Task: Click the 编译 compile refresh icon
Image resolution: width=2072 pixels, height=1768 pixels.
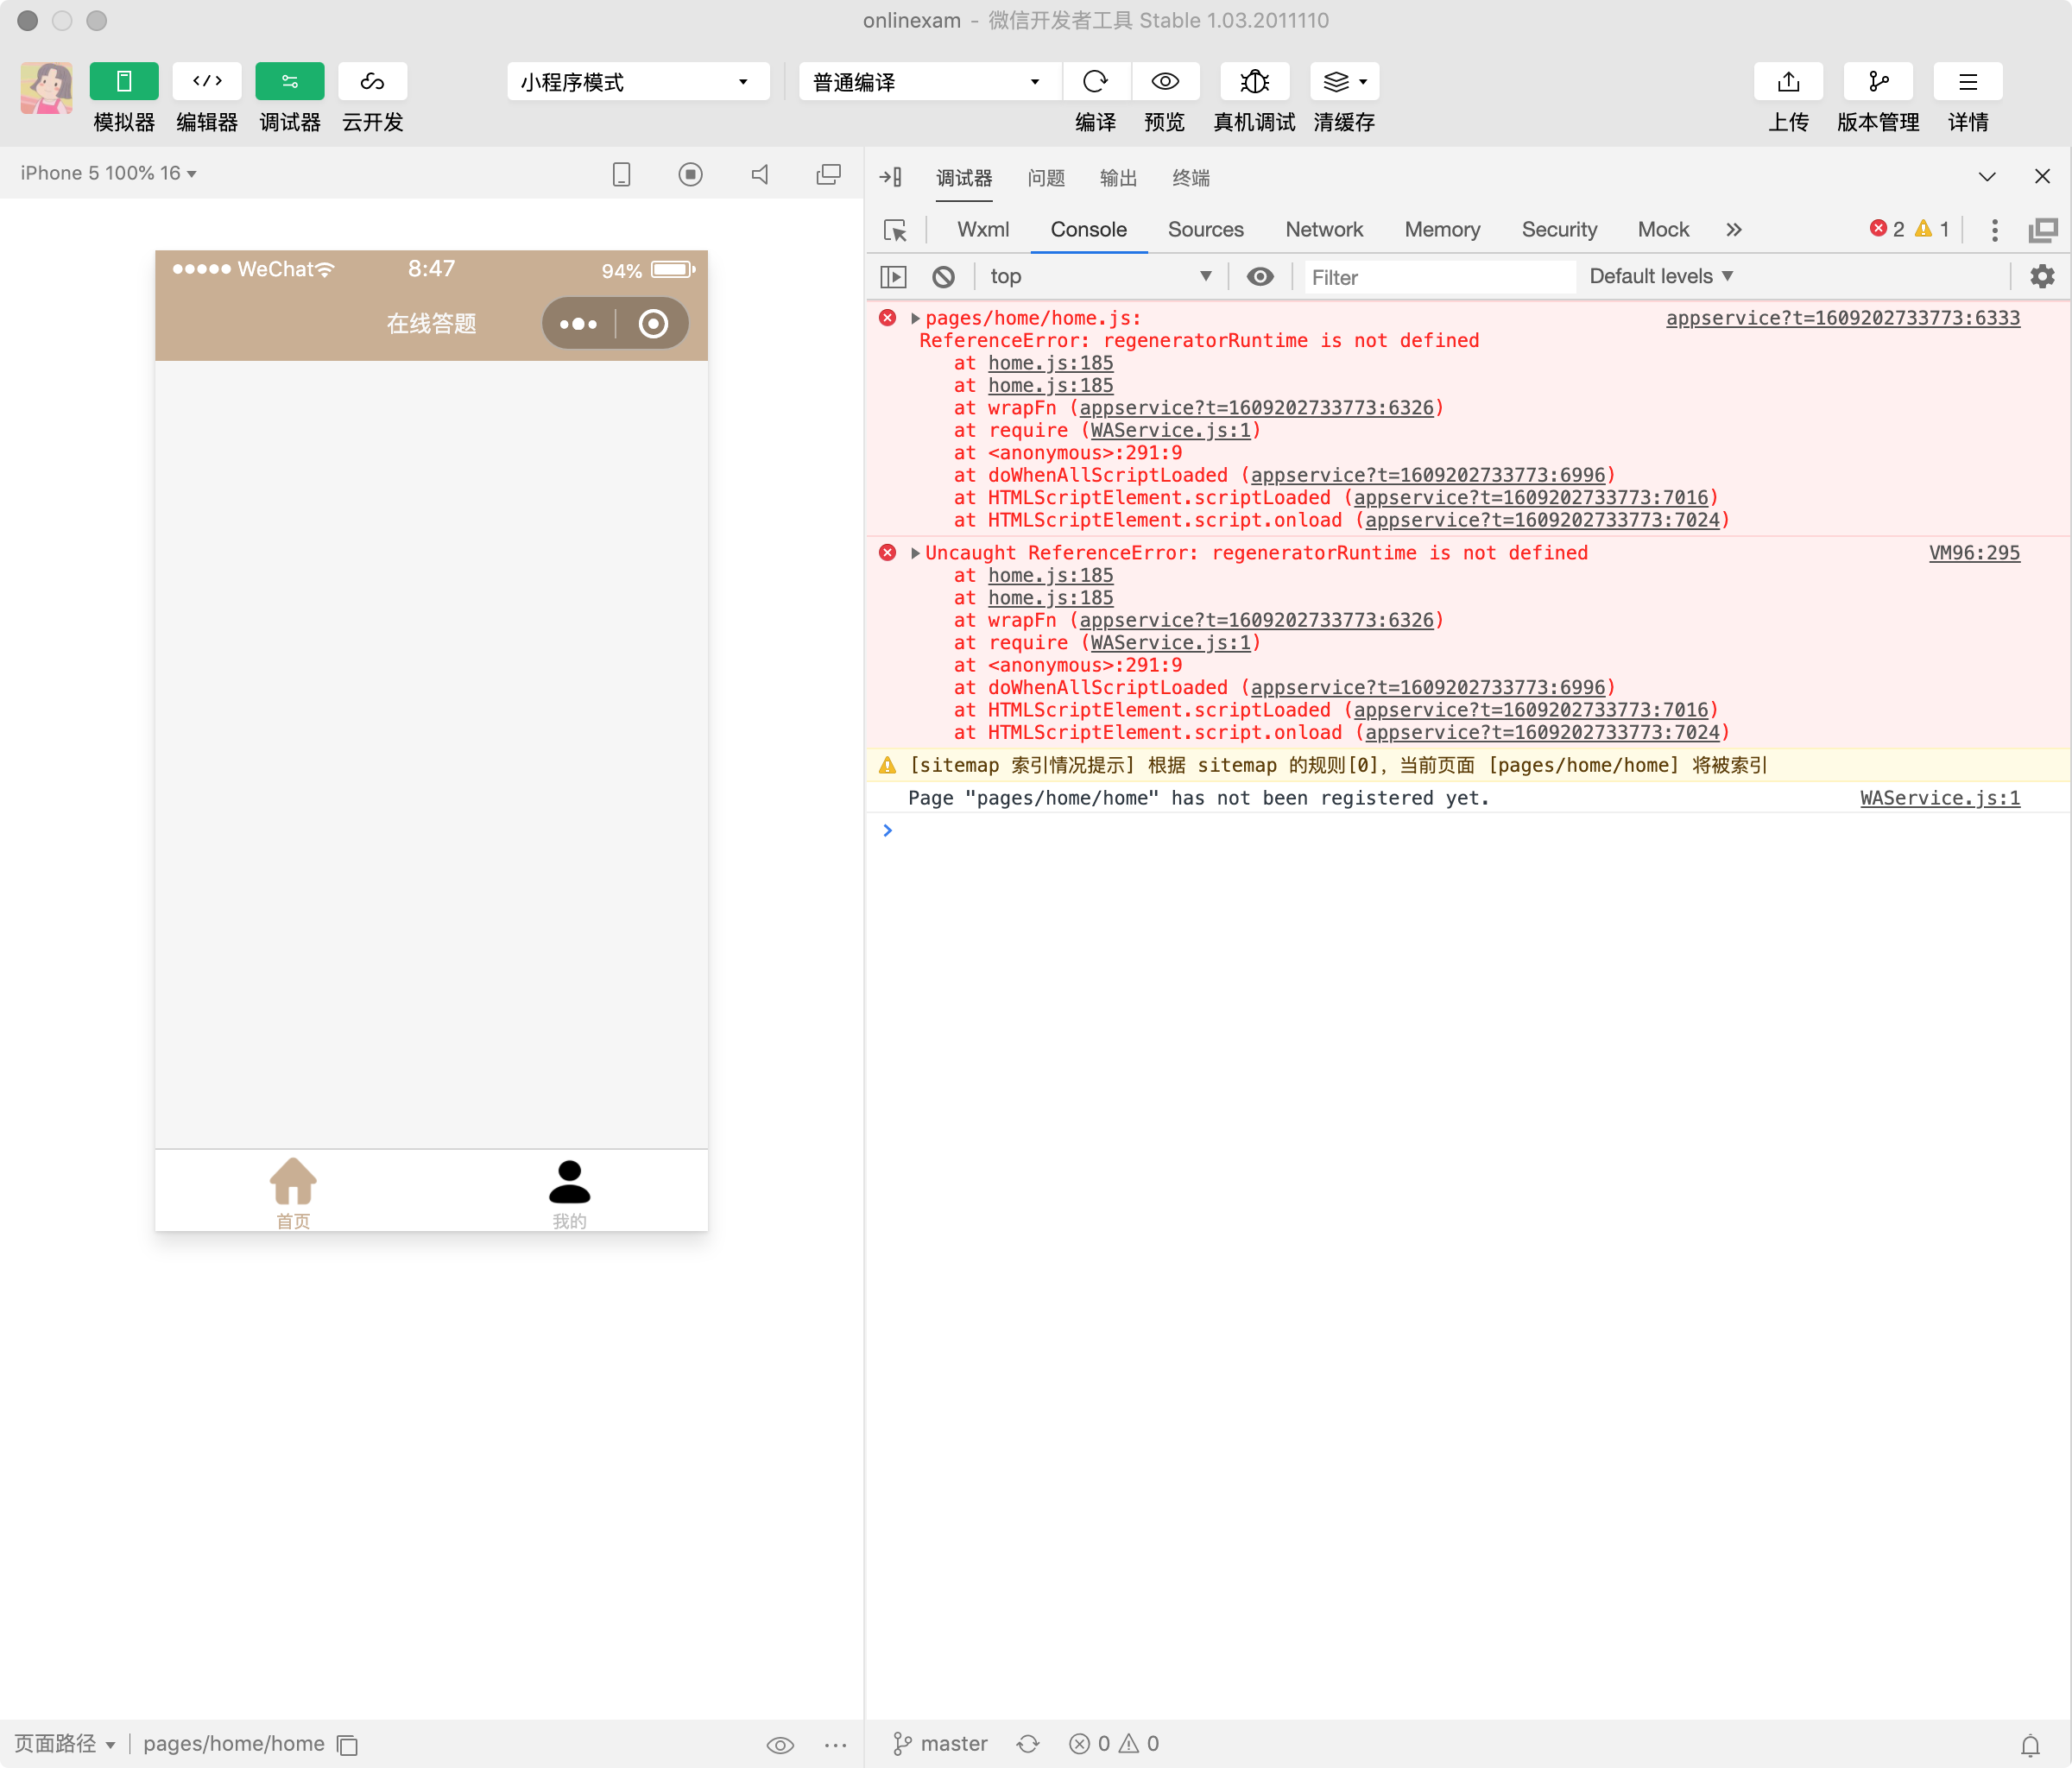Action: click(x=1095, y=81)
